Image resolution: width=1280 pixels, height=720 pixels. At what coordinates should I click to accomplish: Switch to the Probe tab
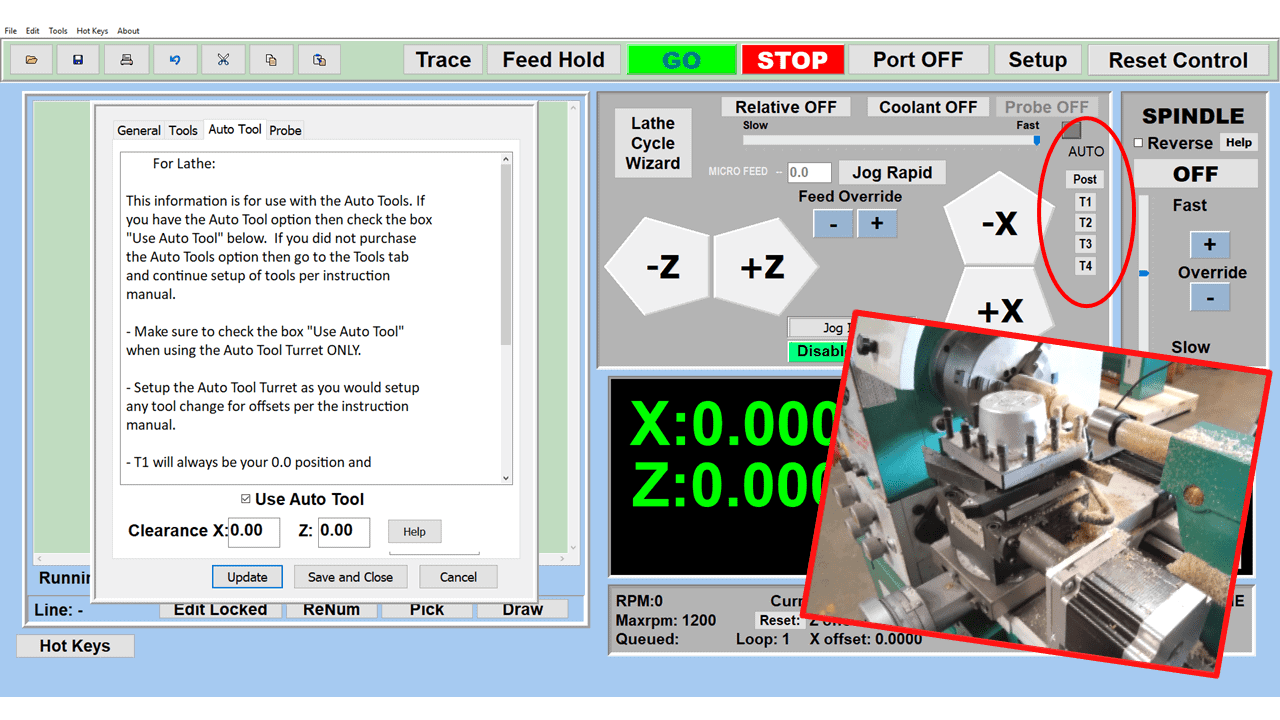pos(286,129)
